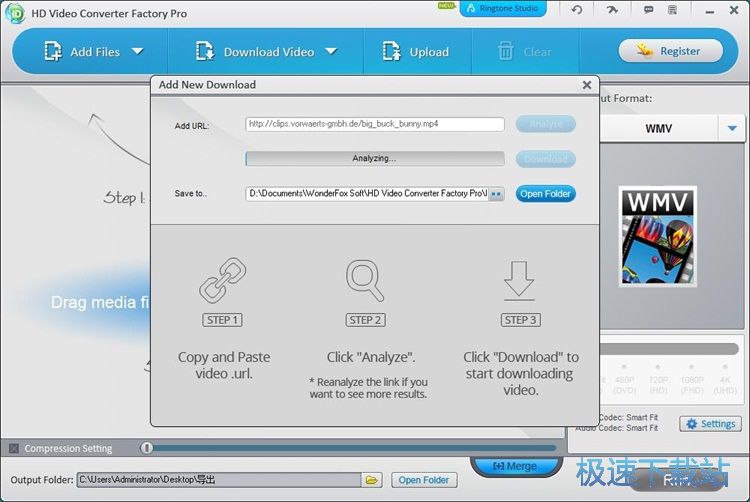Click the Save to path field
750x502 pixels.
click(367, 194)
